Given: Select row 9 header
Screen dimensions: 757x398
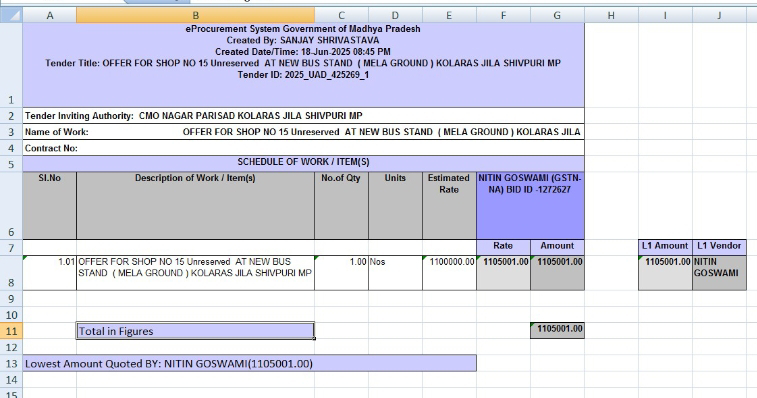Looking at the screenshot, I should pos(11,298).
